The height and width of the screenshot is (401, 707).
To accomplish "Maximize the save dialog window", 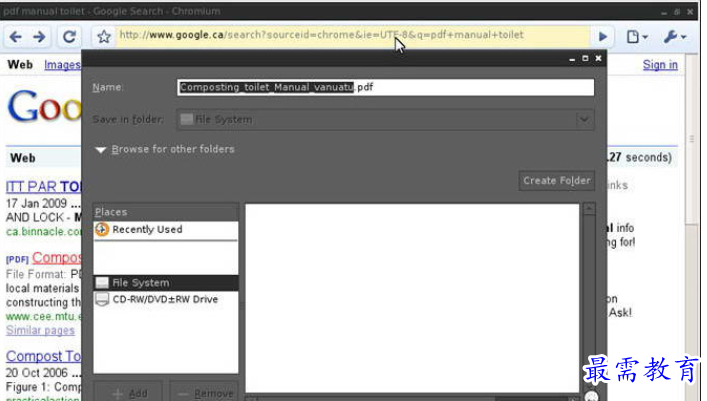I will (x=585, y=58).
